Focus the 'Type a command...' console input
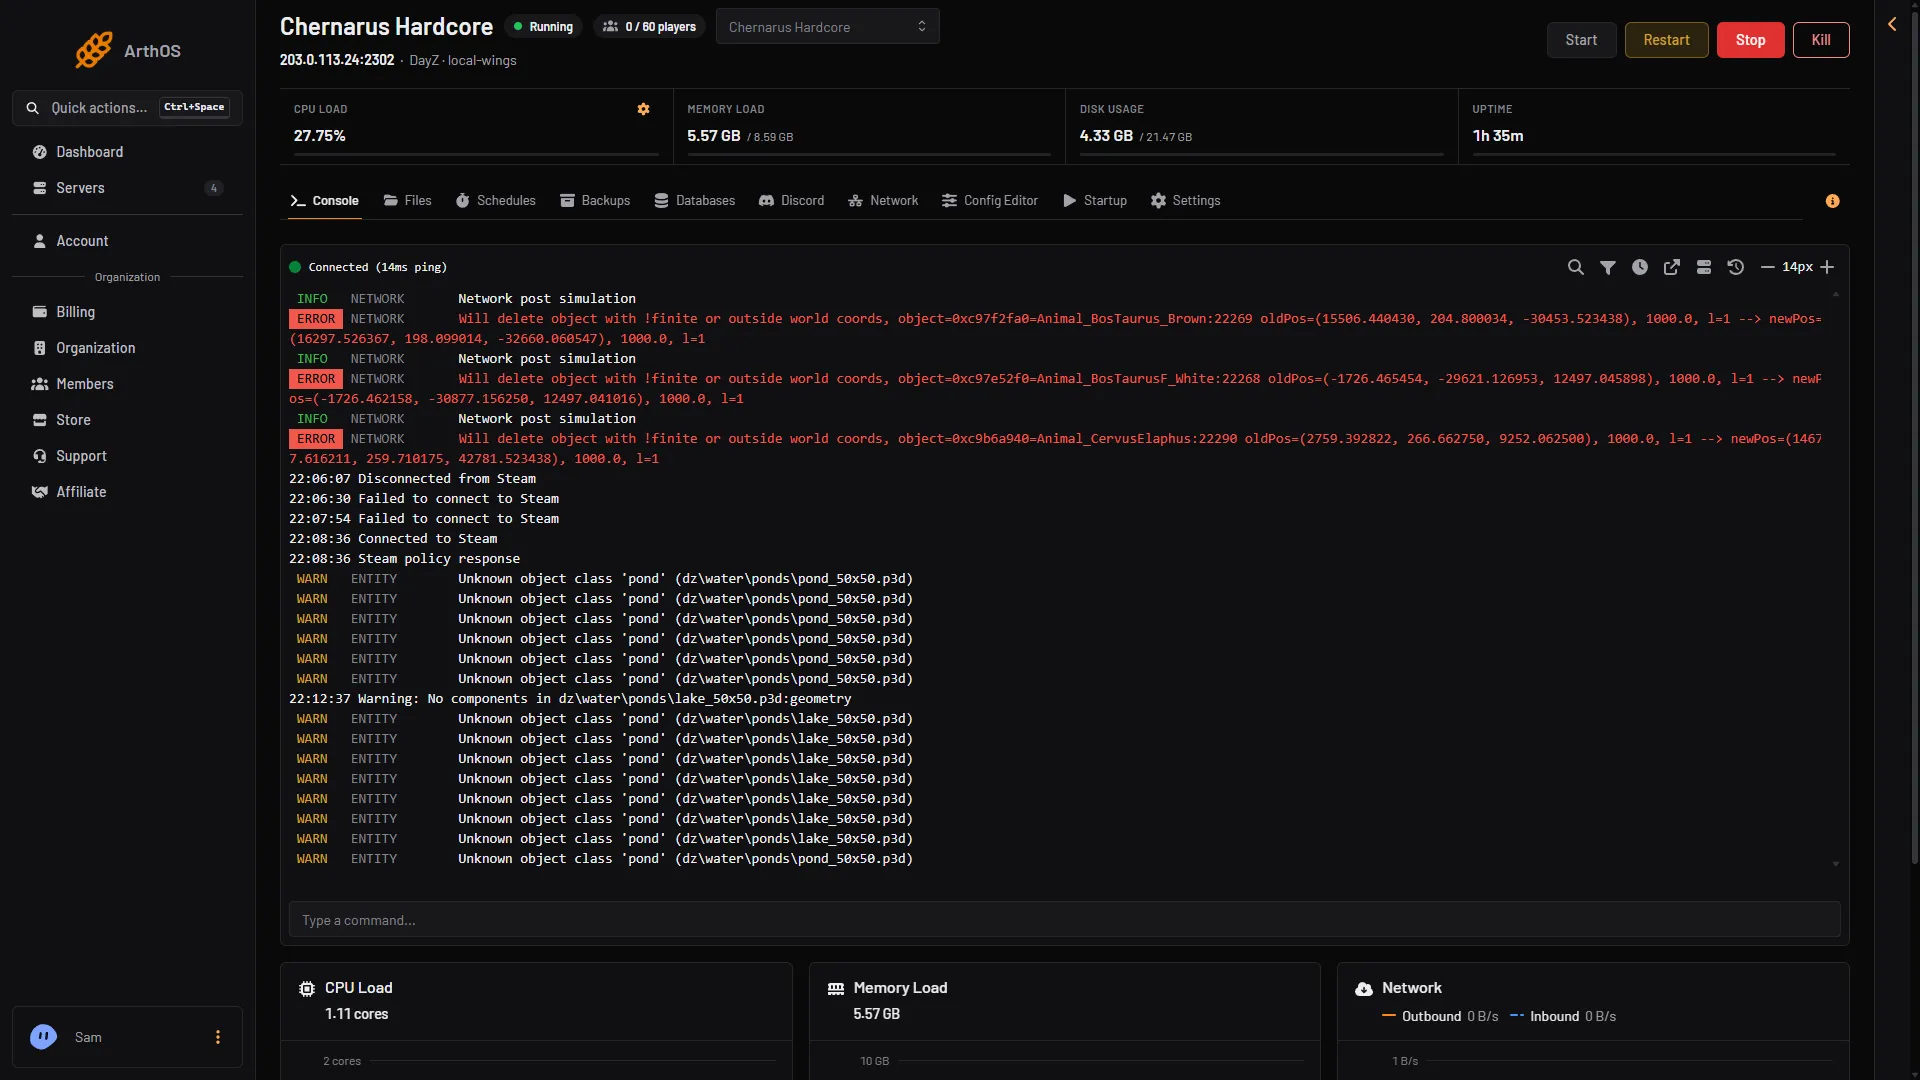Image resolution: width=1920 pixels, height=1080 pixels. pyautogui.click(x=1064, y=920)
